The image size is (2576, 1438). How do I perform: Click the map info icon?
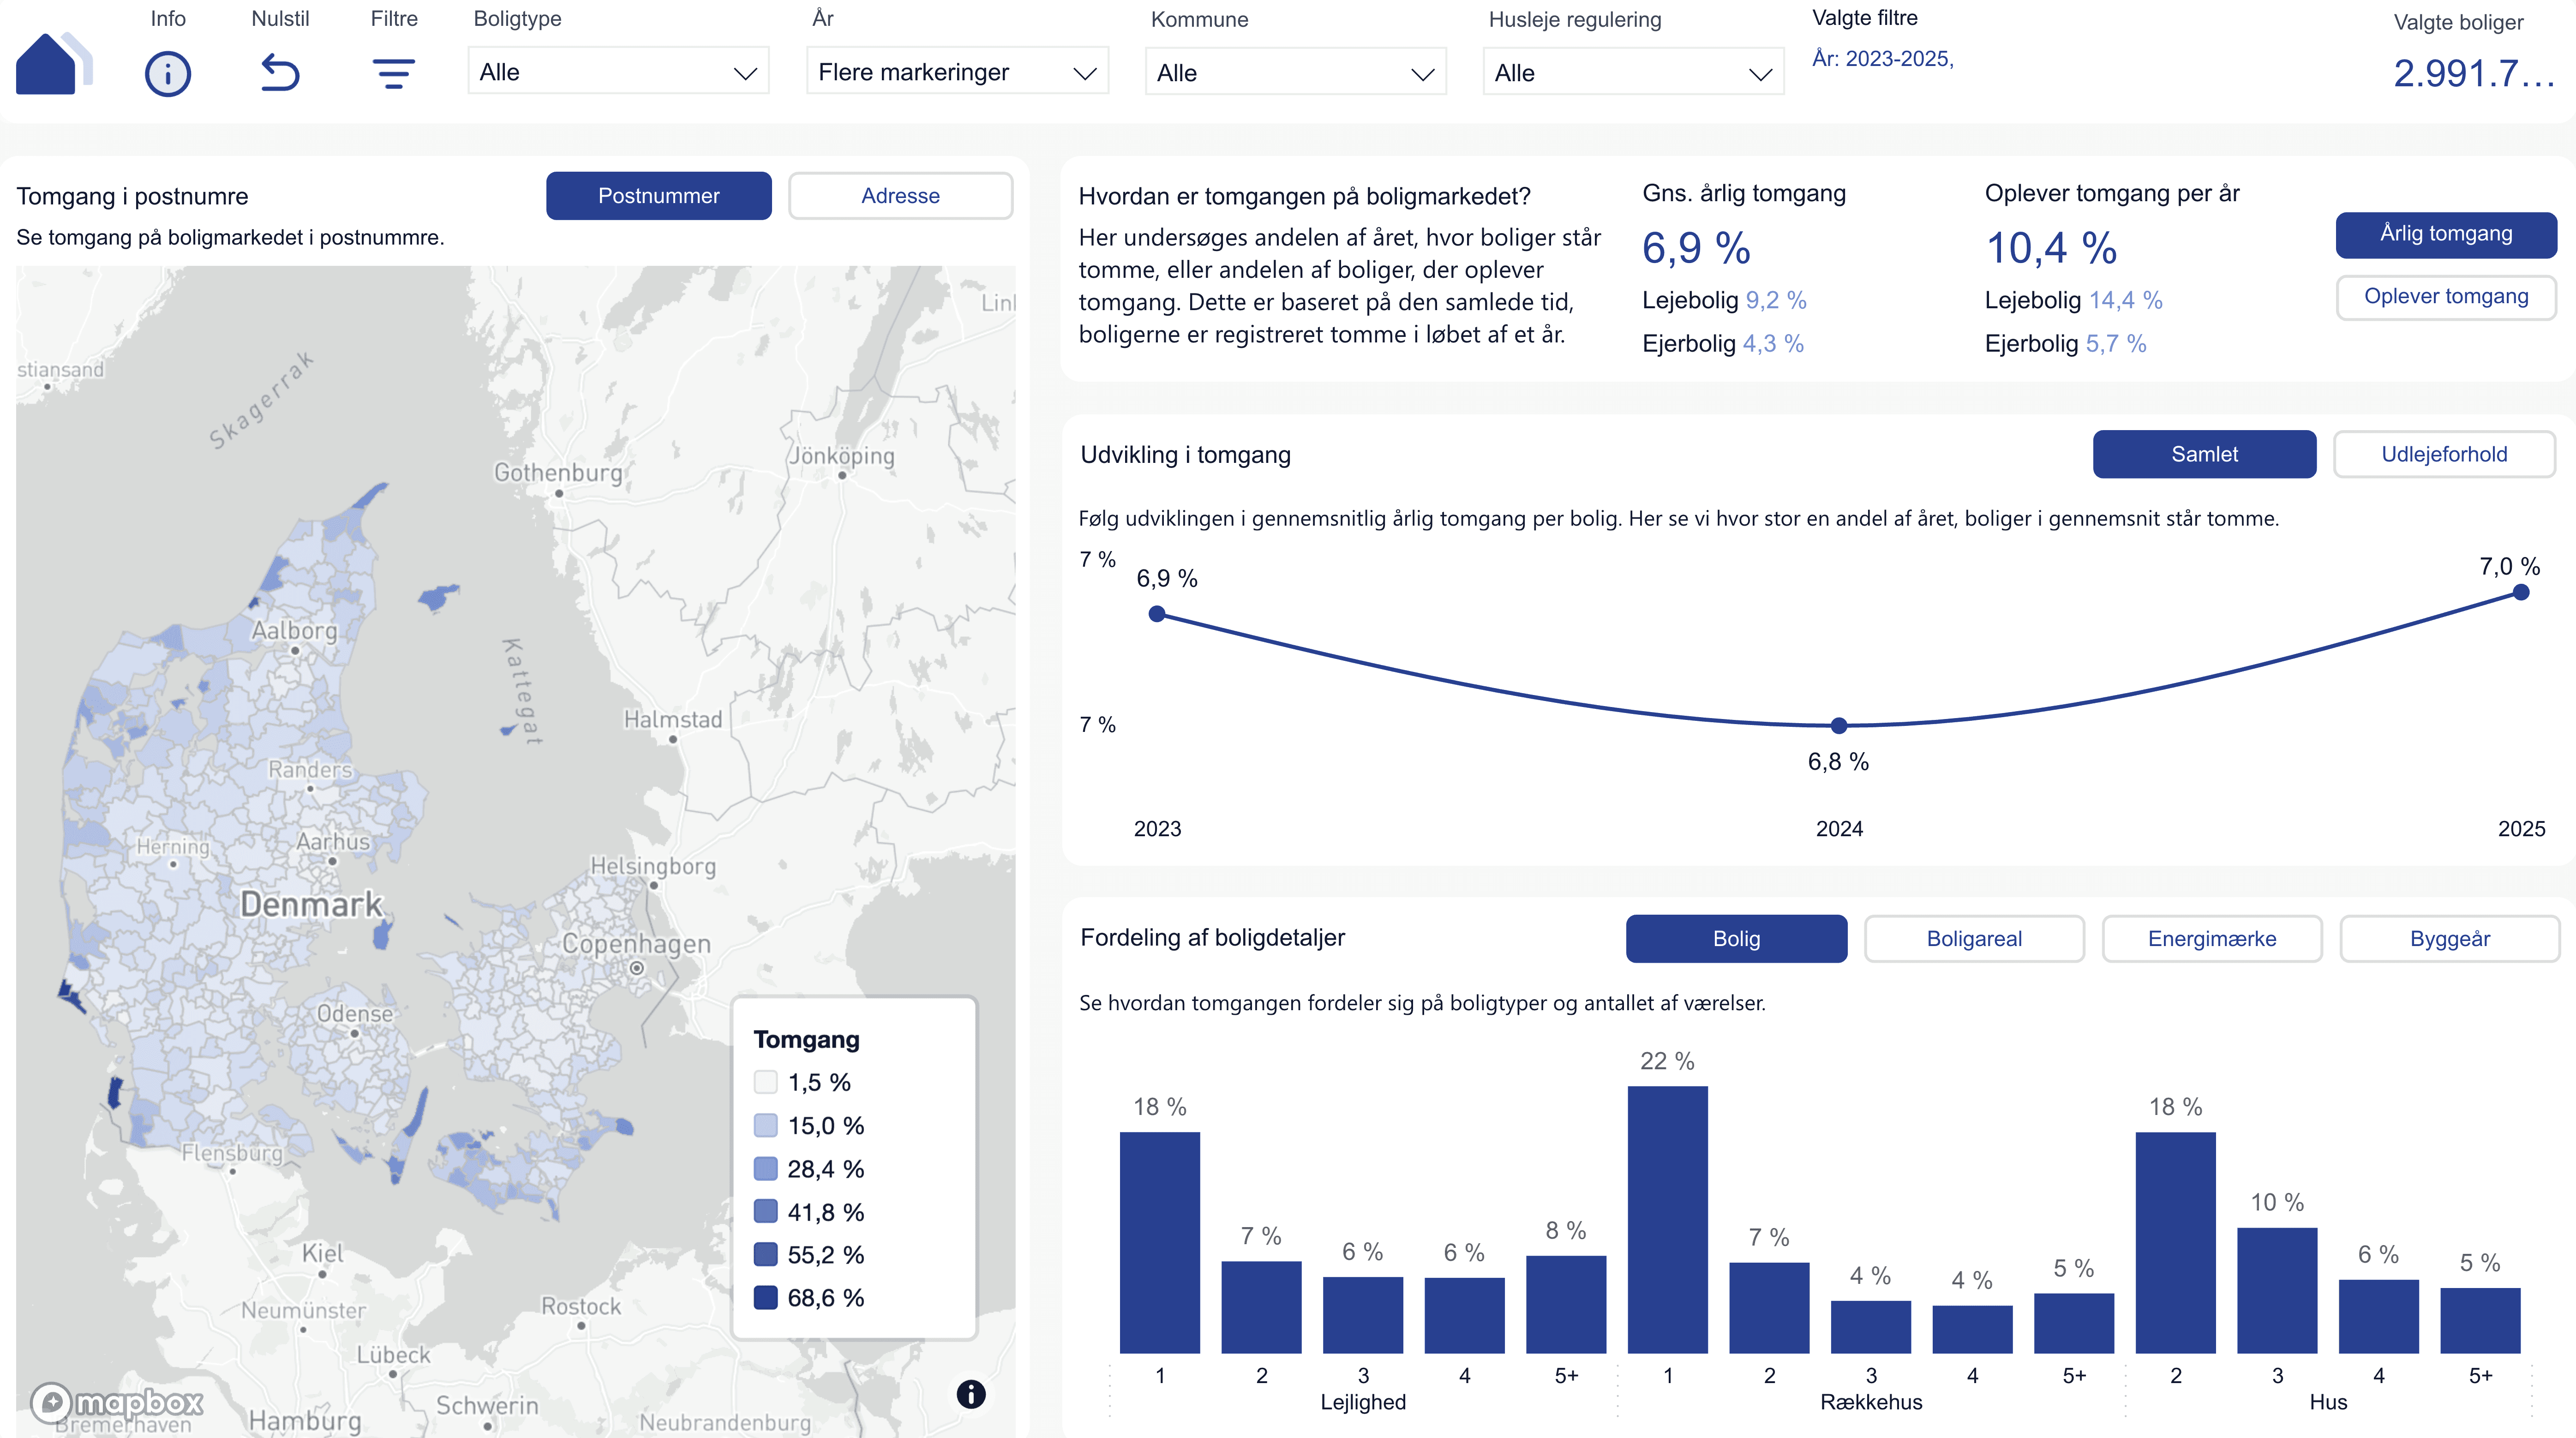(970, 1394)
